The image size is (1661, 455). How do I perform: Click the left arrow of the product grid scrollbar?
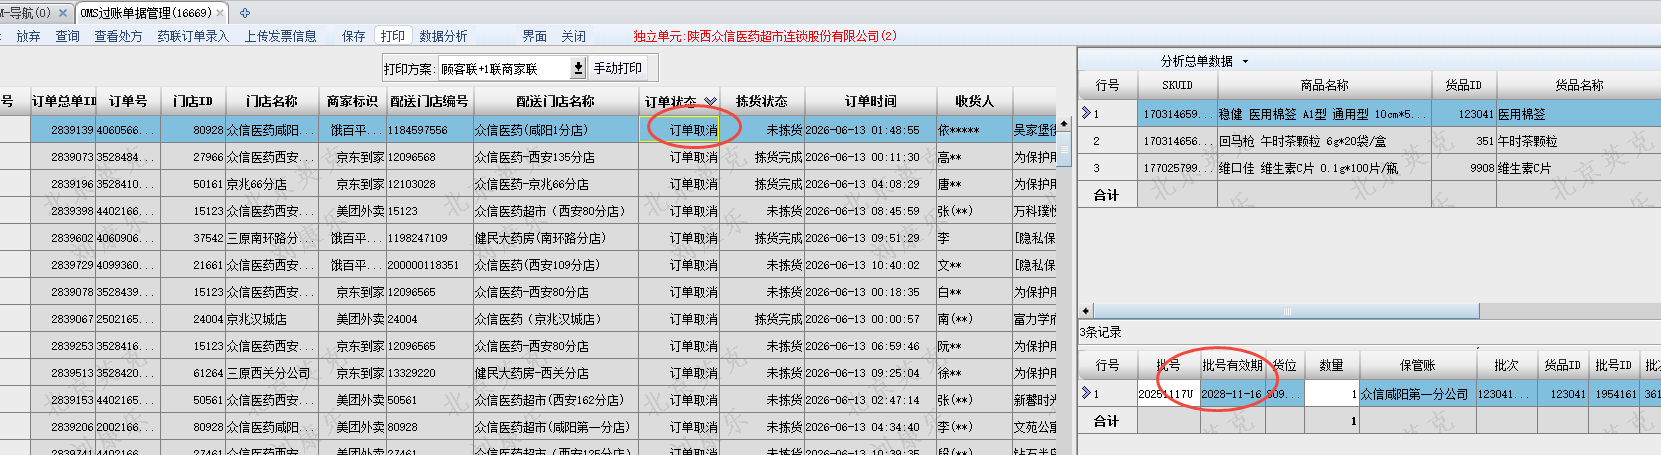click(x=1086, y=311)
